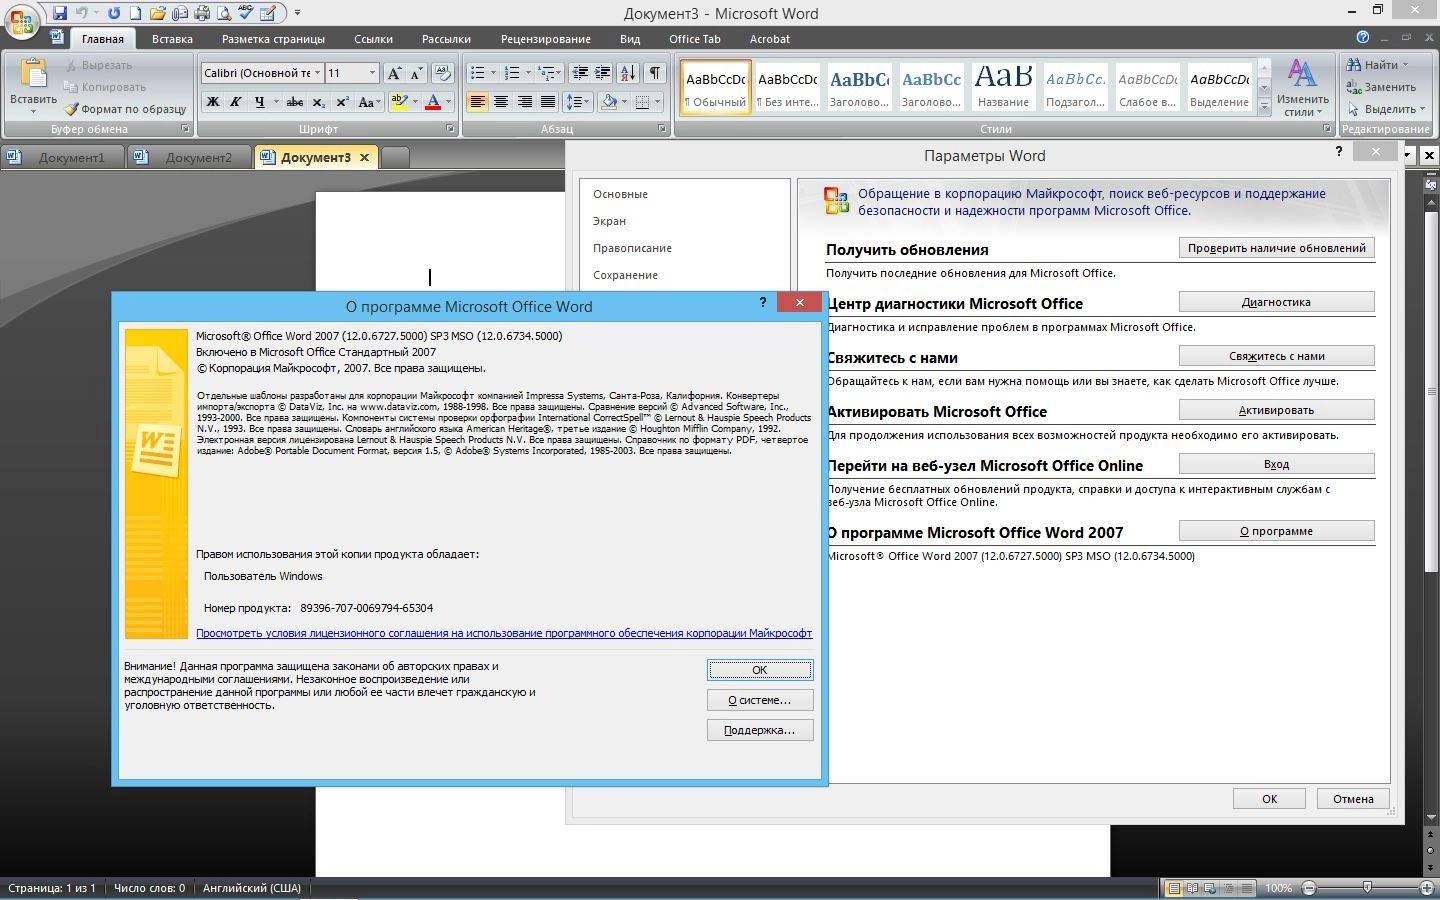The width and height of the screenshot is (1440, 900).
Task: Increase font size with grow font icon
Action: (x=394, y=73)
